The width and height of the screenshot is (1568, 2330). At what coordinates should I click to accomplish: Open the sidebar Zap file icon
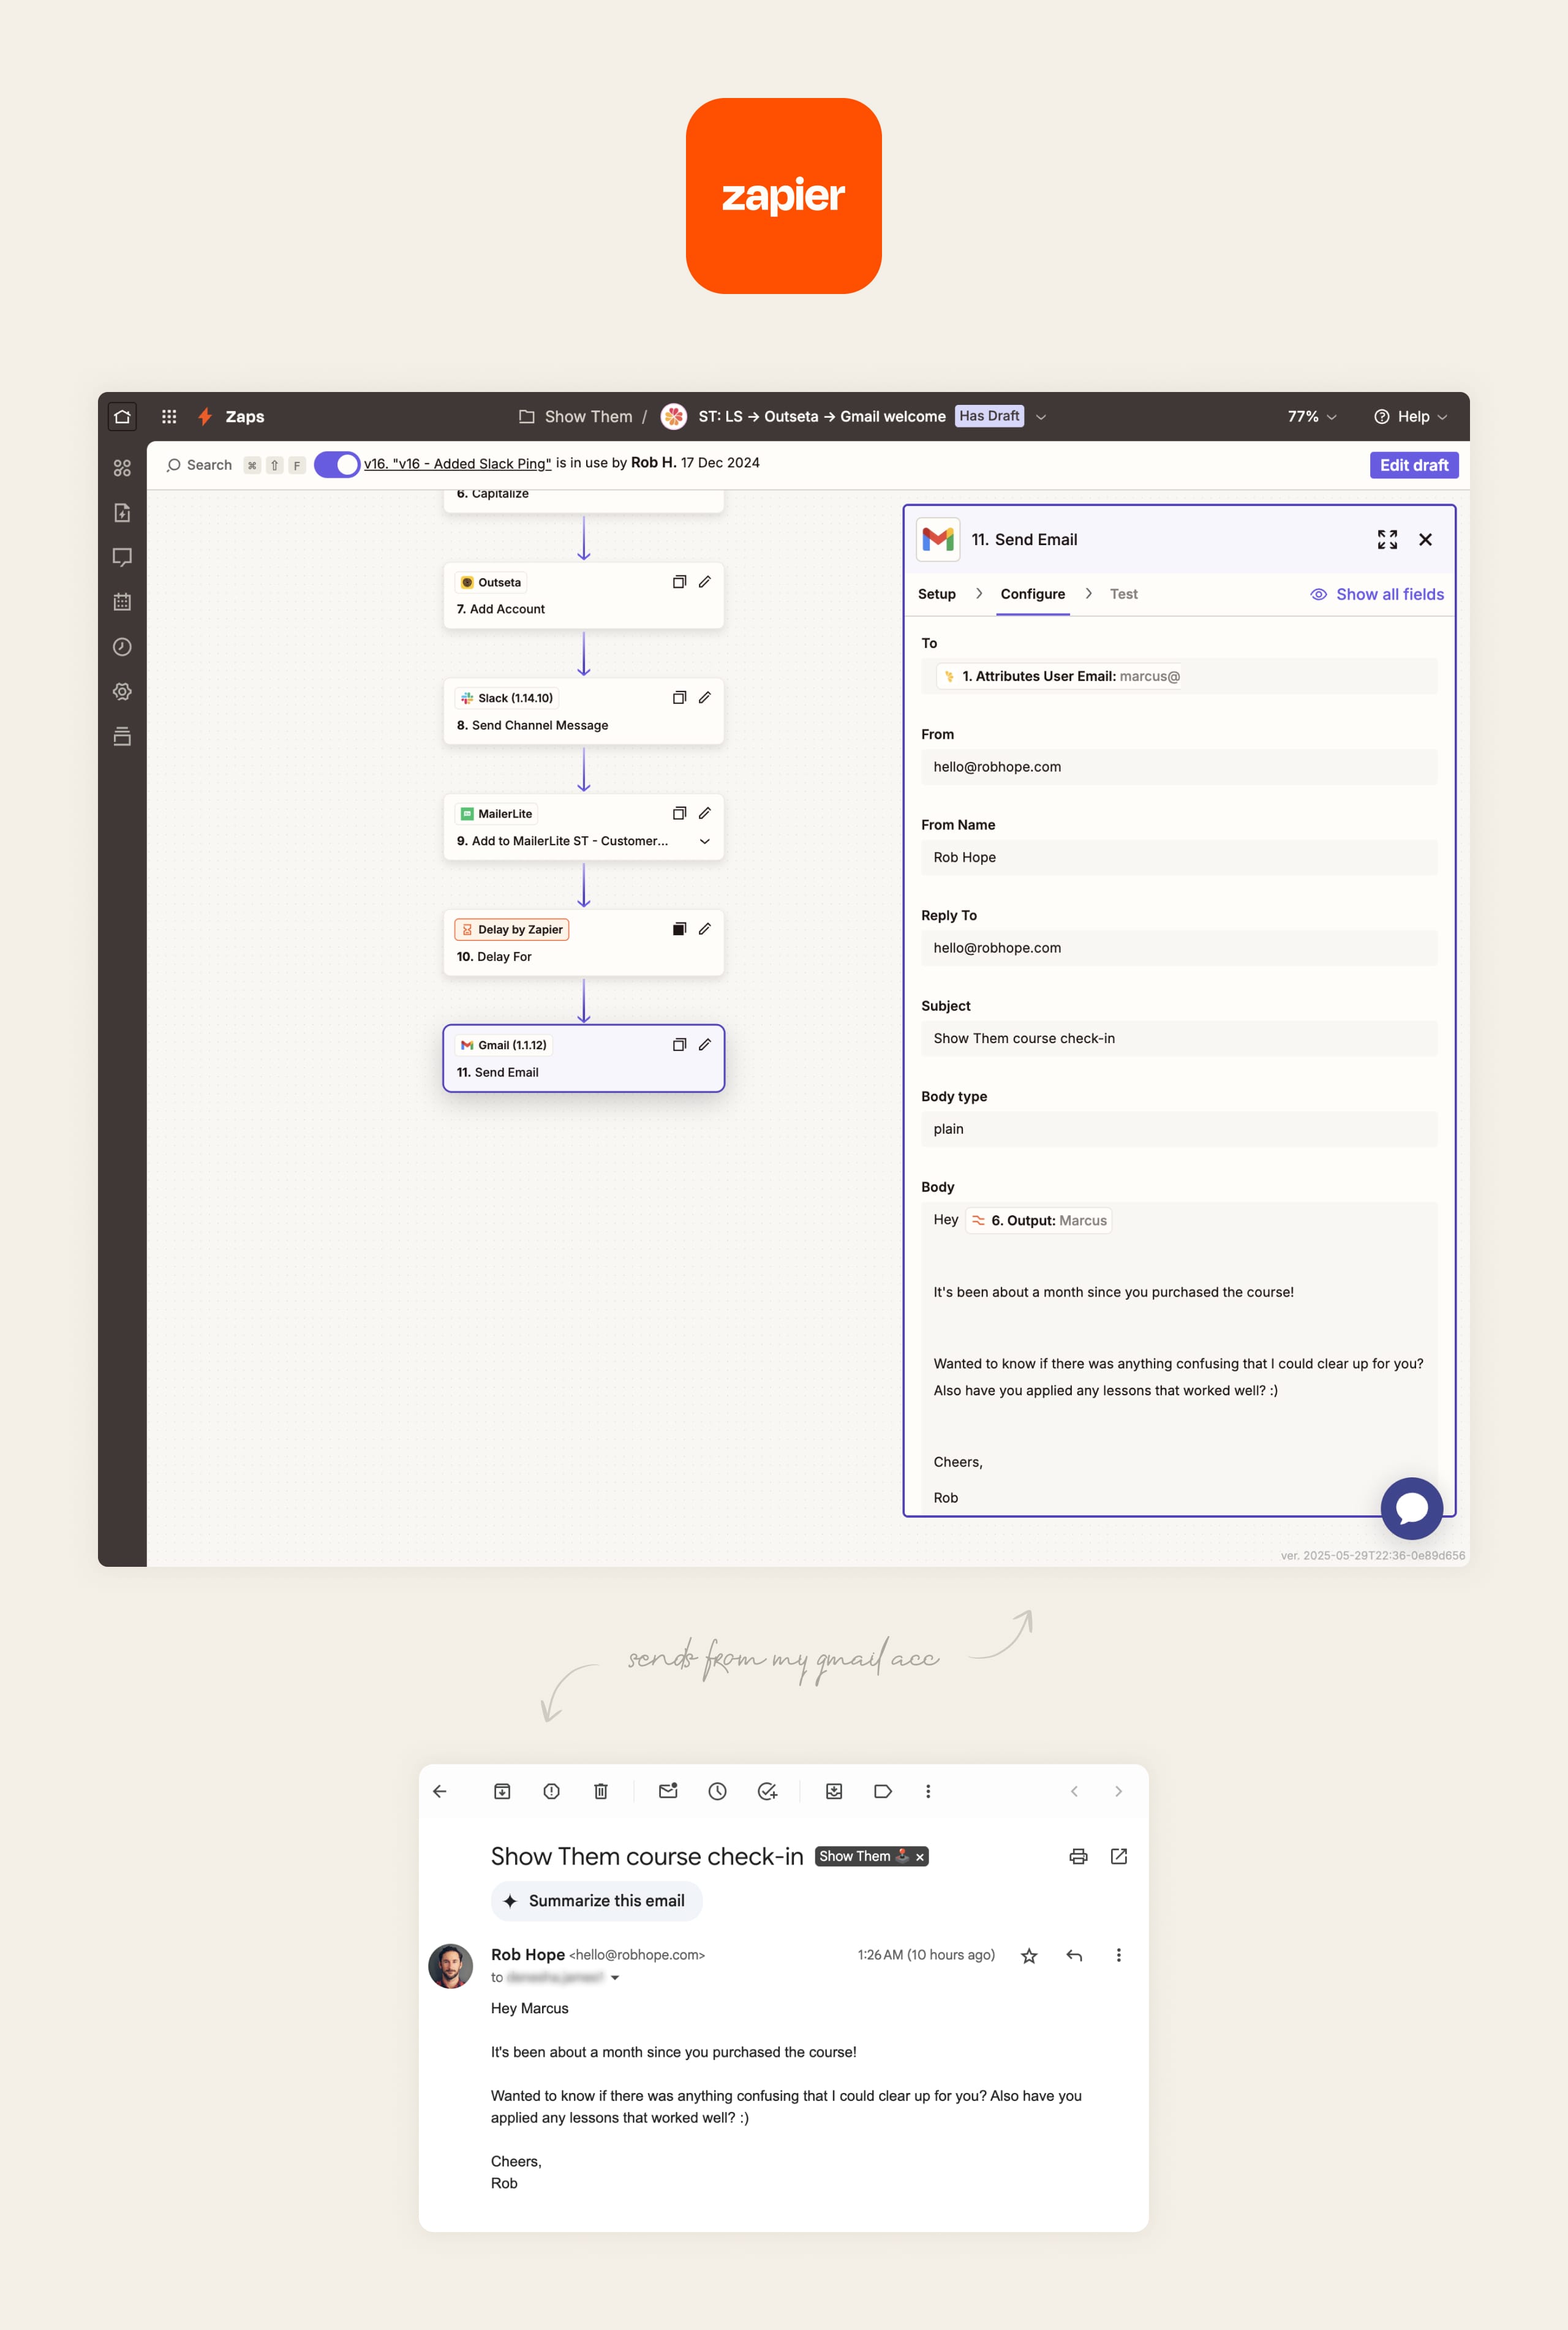122,513
